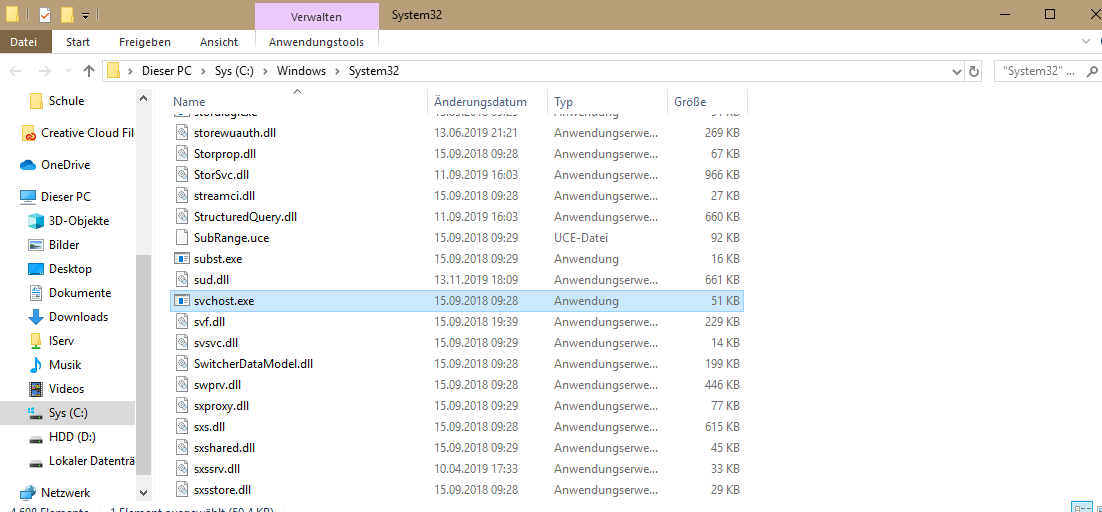Select the HDD (D:) drive icon

[x=36, y=438]
